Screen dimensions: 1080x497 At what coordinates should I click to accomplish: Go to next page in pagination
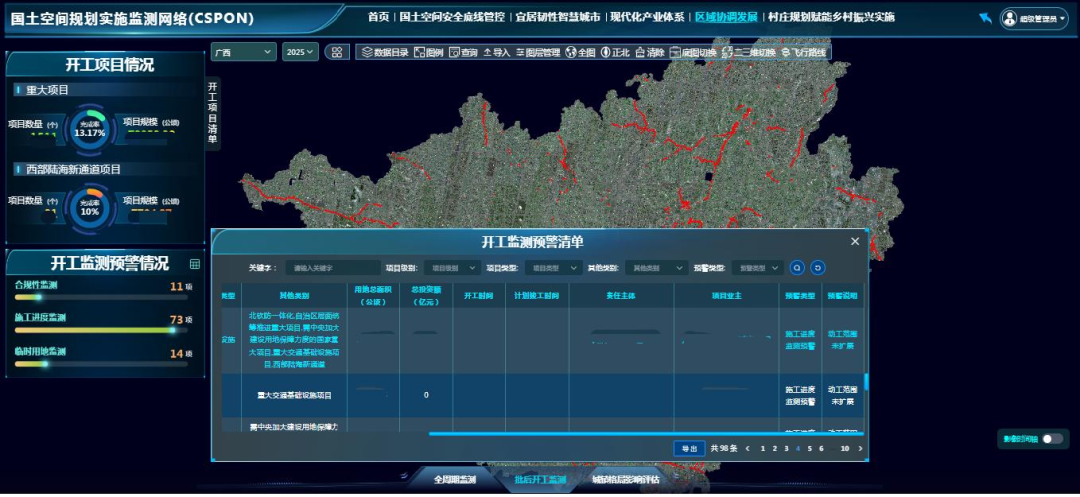point(860,448)
